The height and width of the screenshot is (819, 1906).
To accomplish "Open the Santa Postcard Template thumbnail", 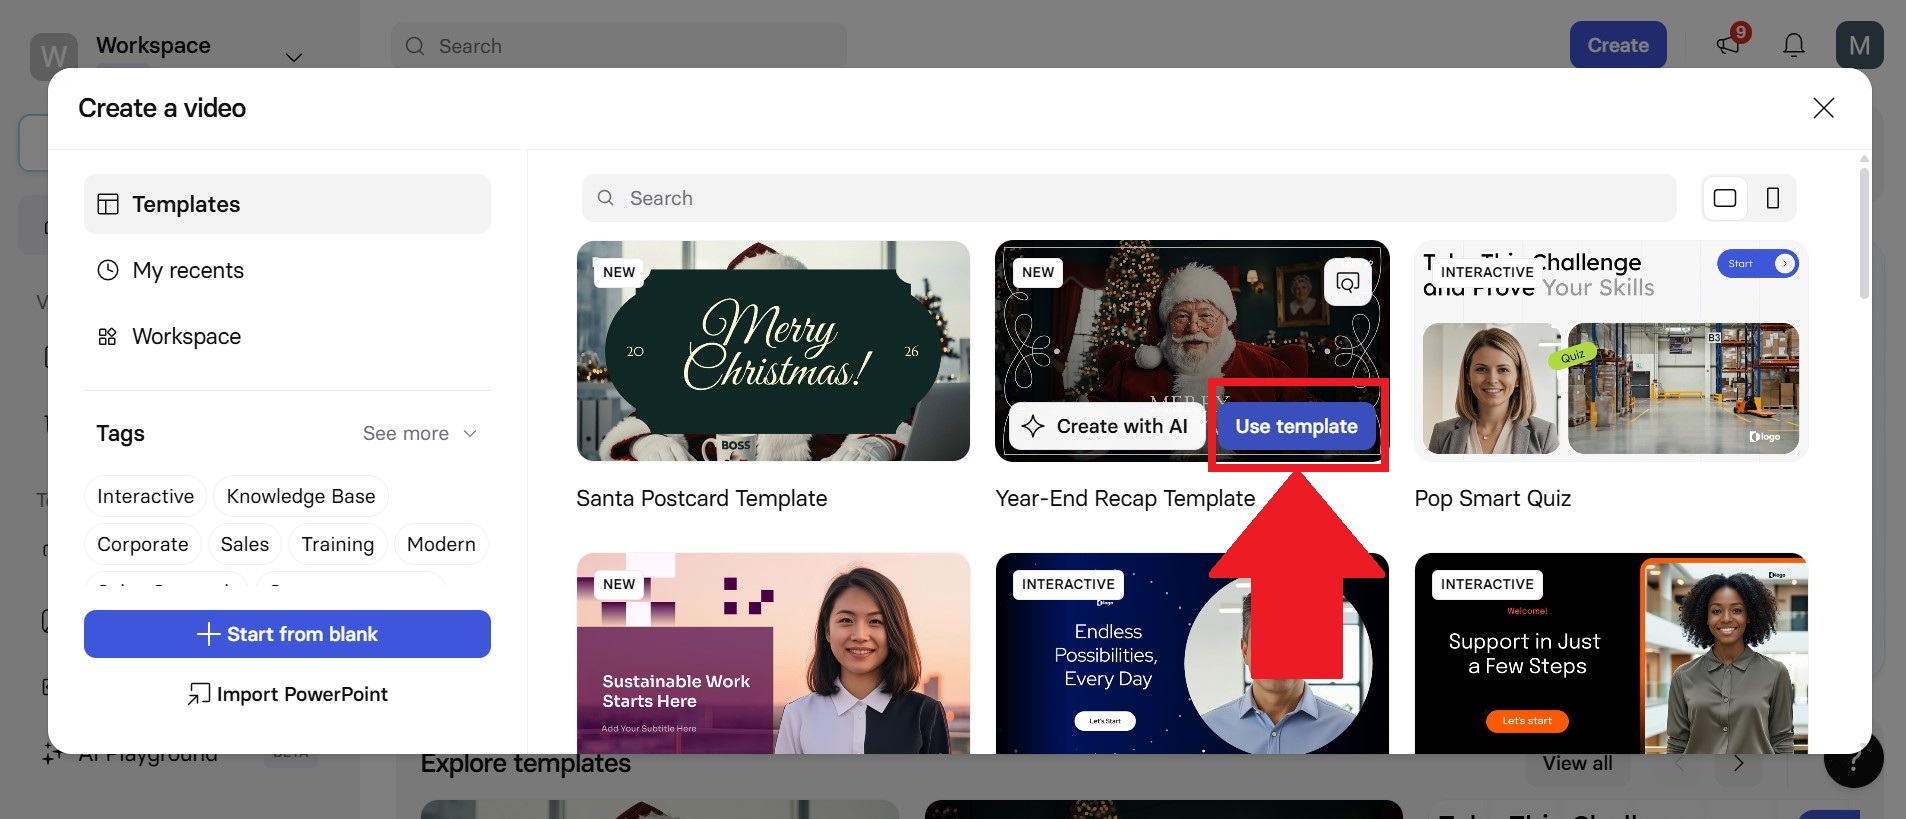I will (773, 351).
